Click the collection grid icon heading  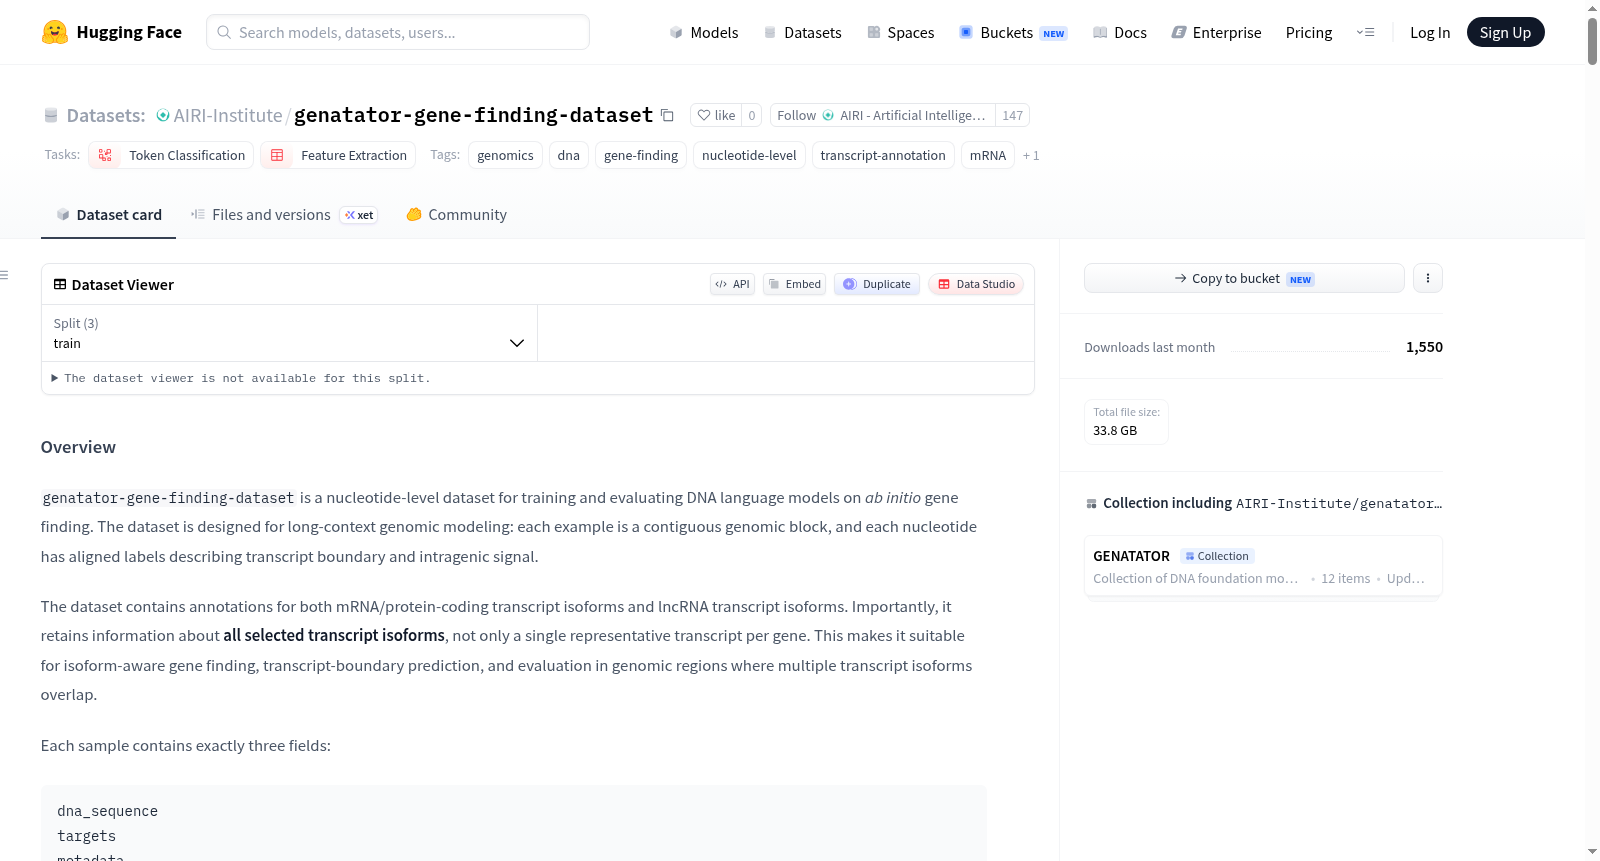(x=1091, y=503)
